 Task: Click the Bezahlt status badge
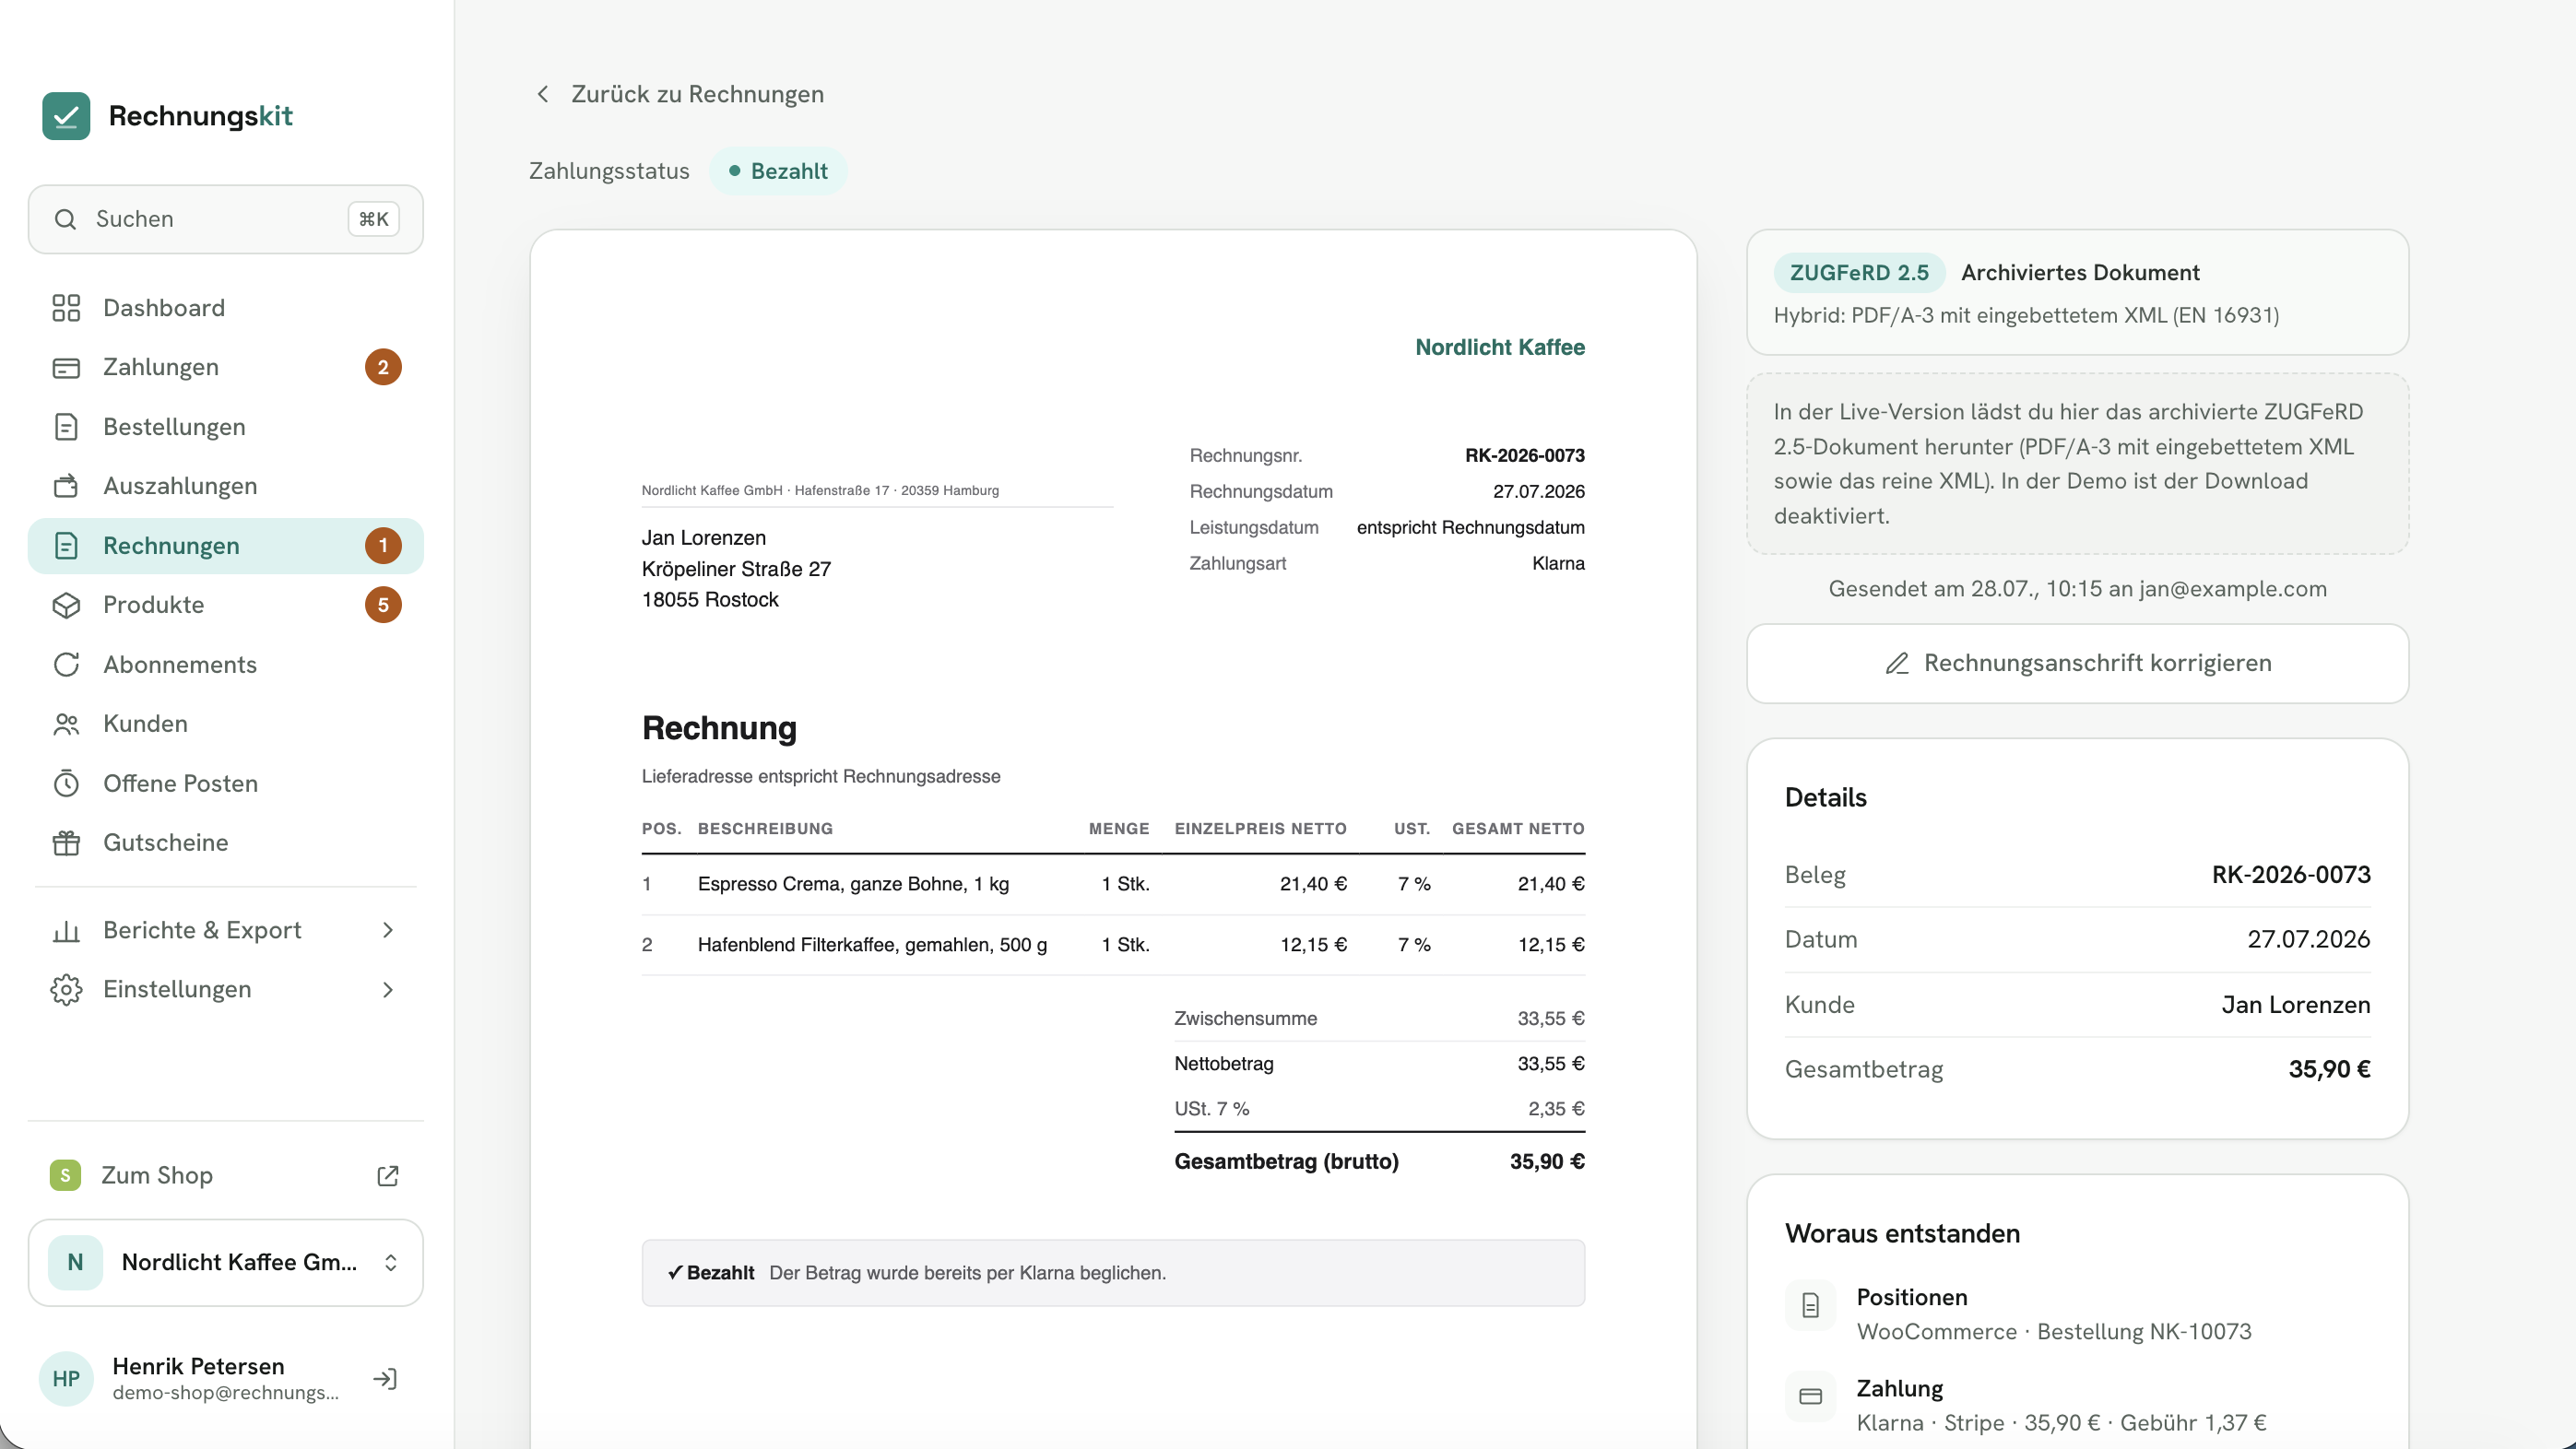tap(778, 171)
